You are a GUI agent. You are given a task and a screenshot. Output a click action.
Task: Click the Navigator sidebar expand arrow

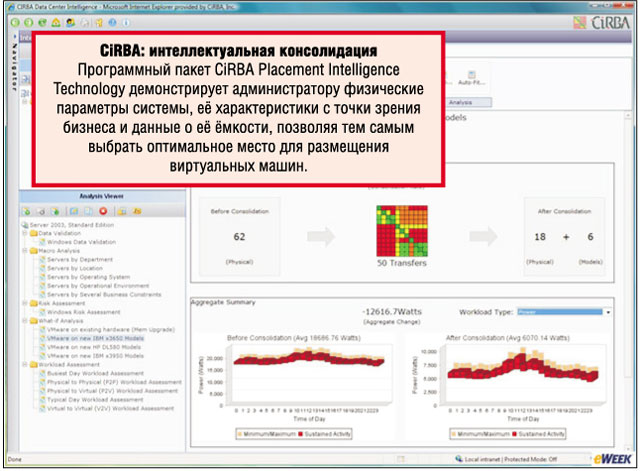pyautogui.click(x=15, y=36)
